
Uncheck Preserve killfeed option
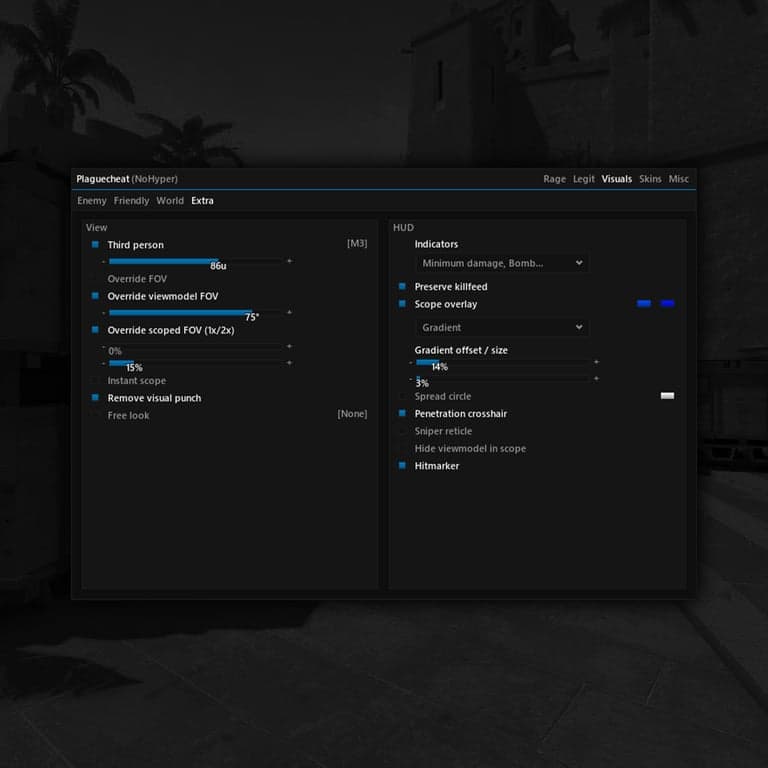click(402, 286)
